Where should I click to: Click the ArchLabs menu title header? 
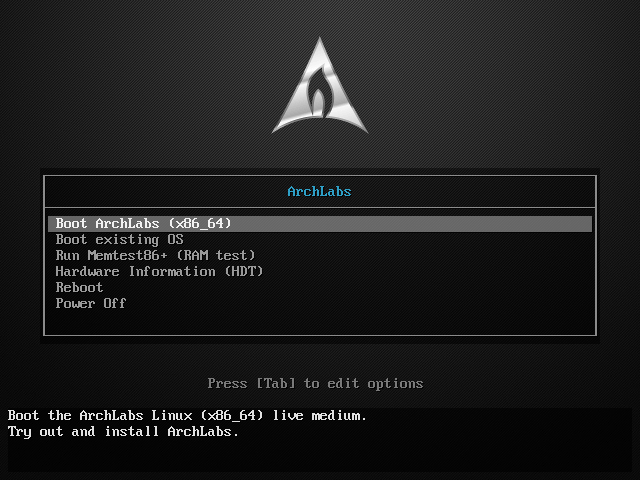coord(319,191)
